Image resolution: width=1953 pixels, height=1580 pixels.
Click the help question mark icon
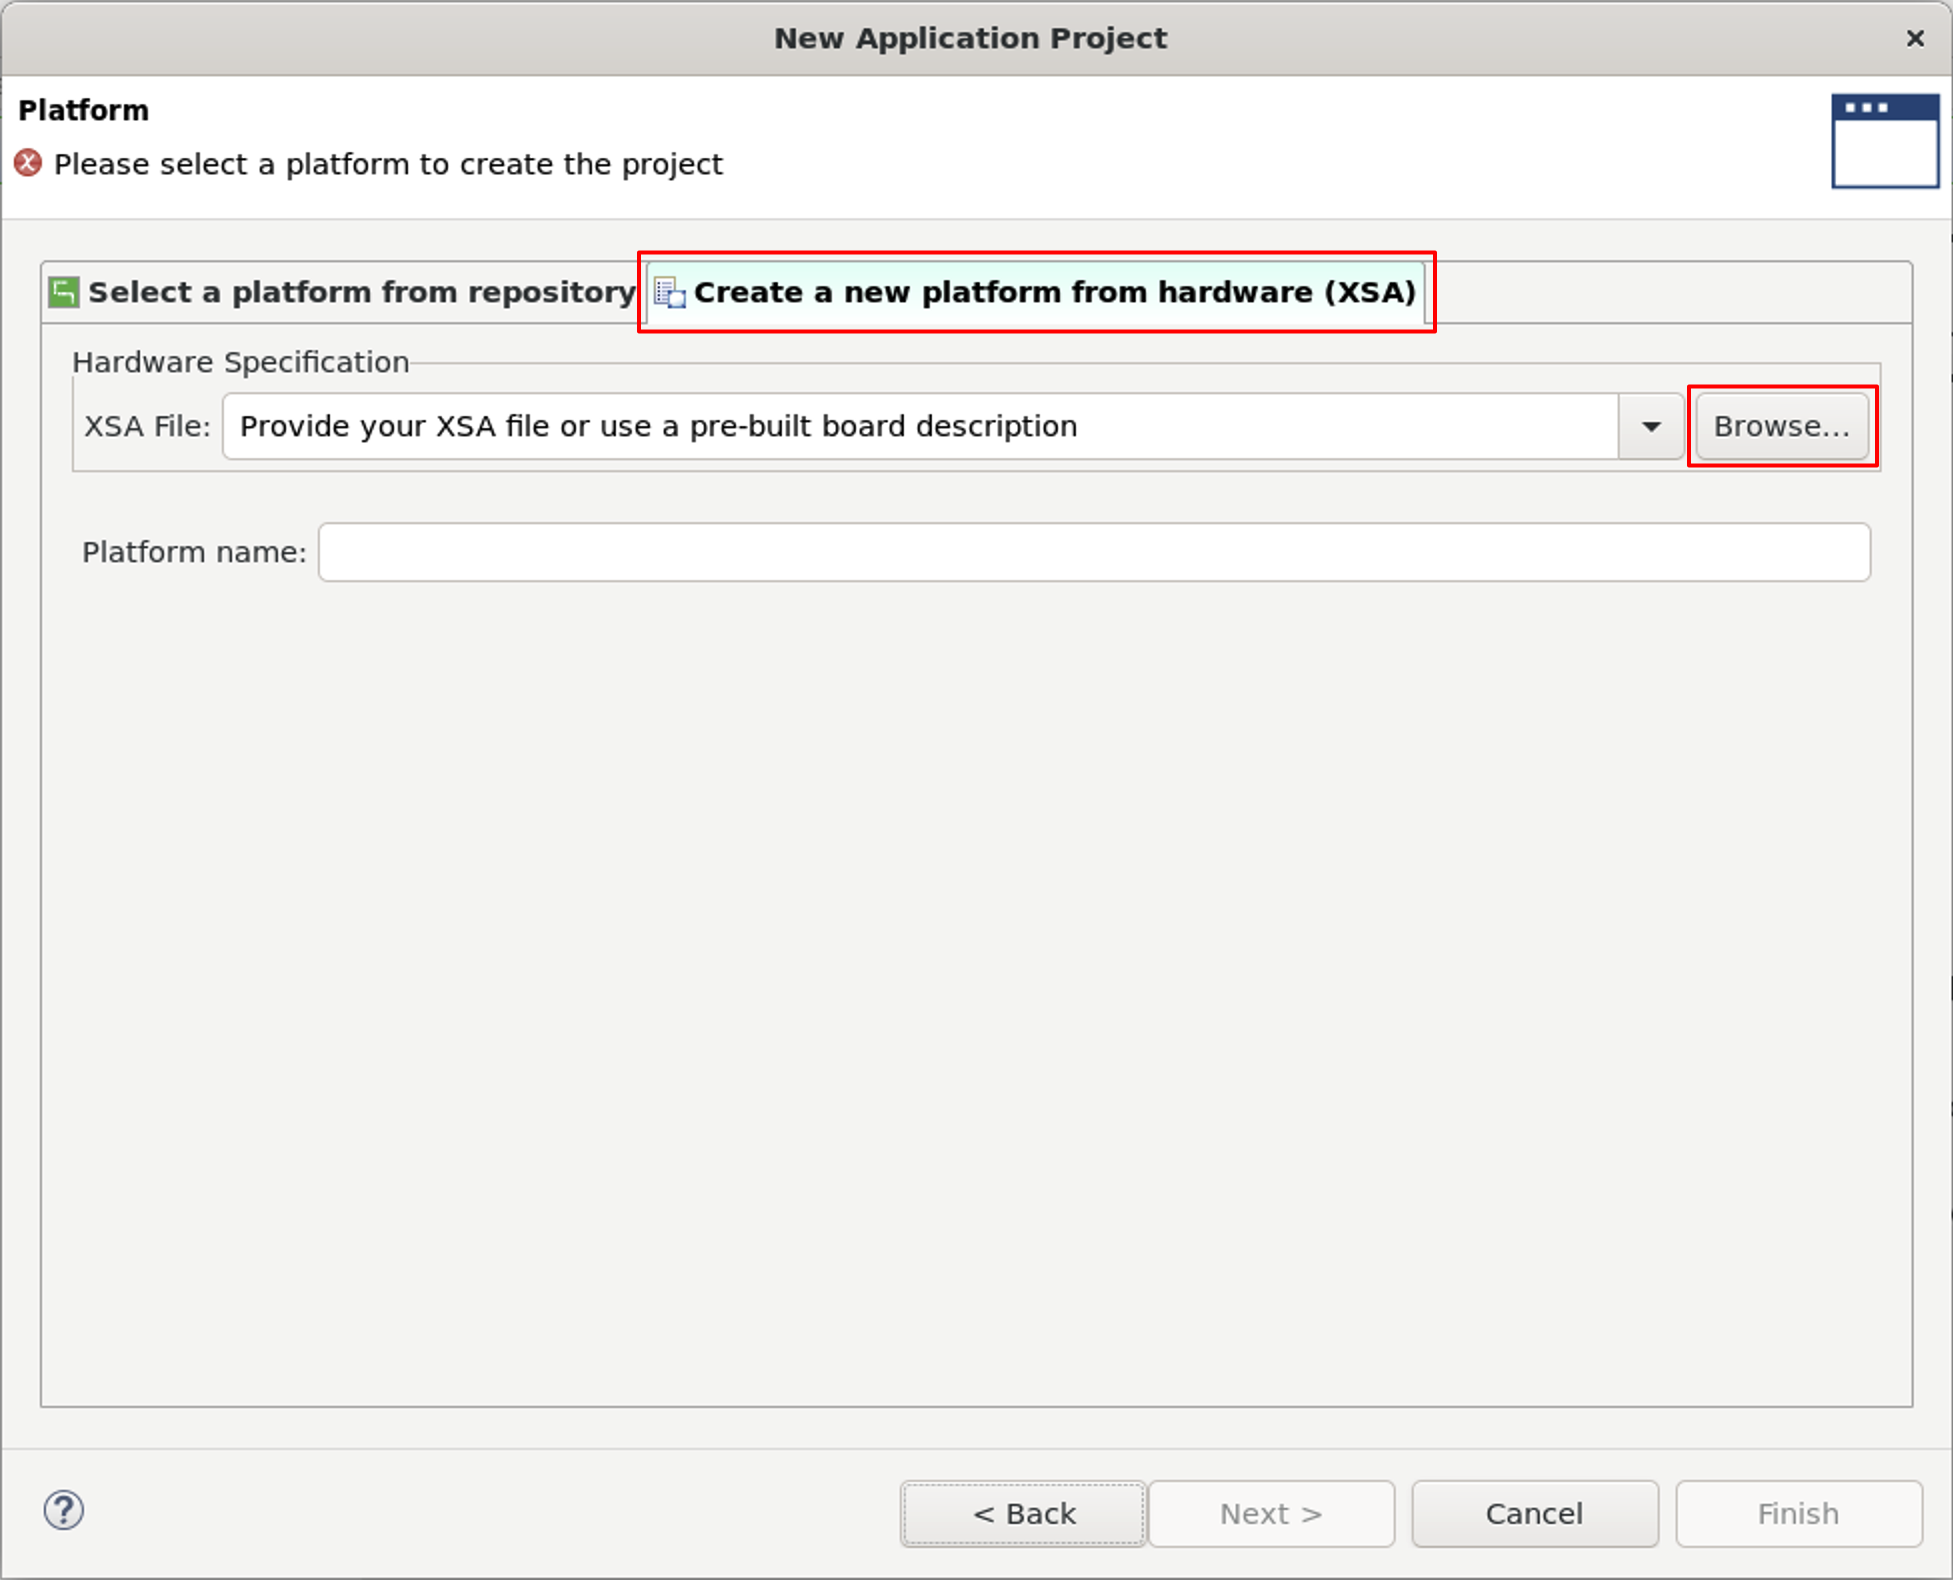tap(63, 1510)
